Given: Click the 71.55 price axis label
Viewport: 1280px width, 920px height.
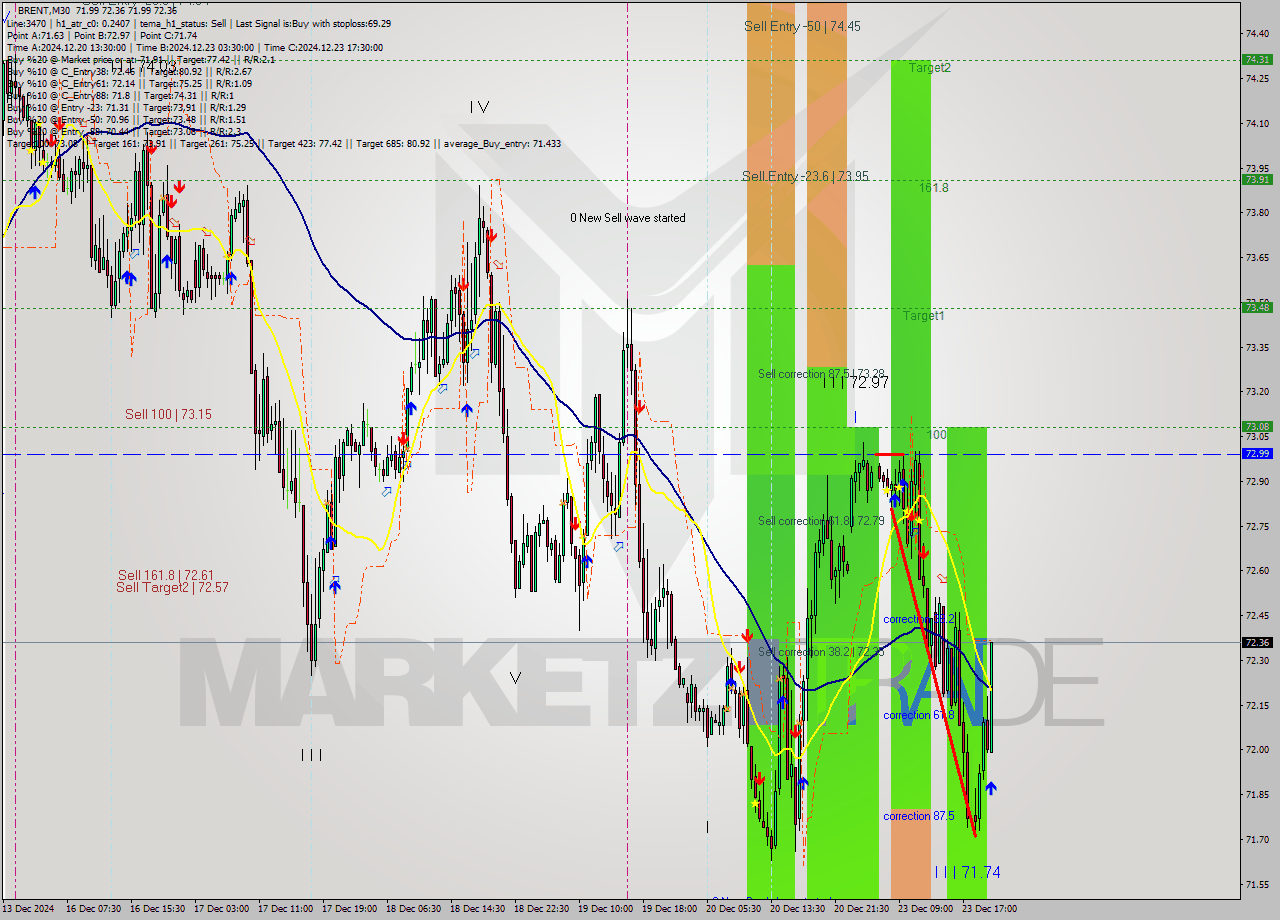Looking at the screenshot, I should click(1257, 885).
